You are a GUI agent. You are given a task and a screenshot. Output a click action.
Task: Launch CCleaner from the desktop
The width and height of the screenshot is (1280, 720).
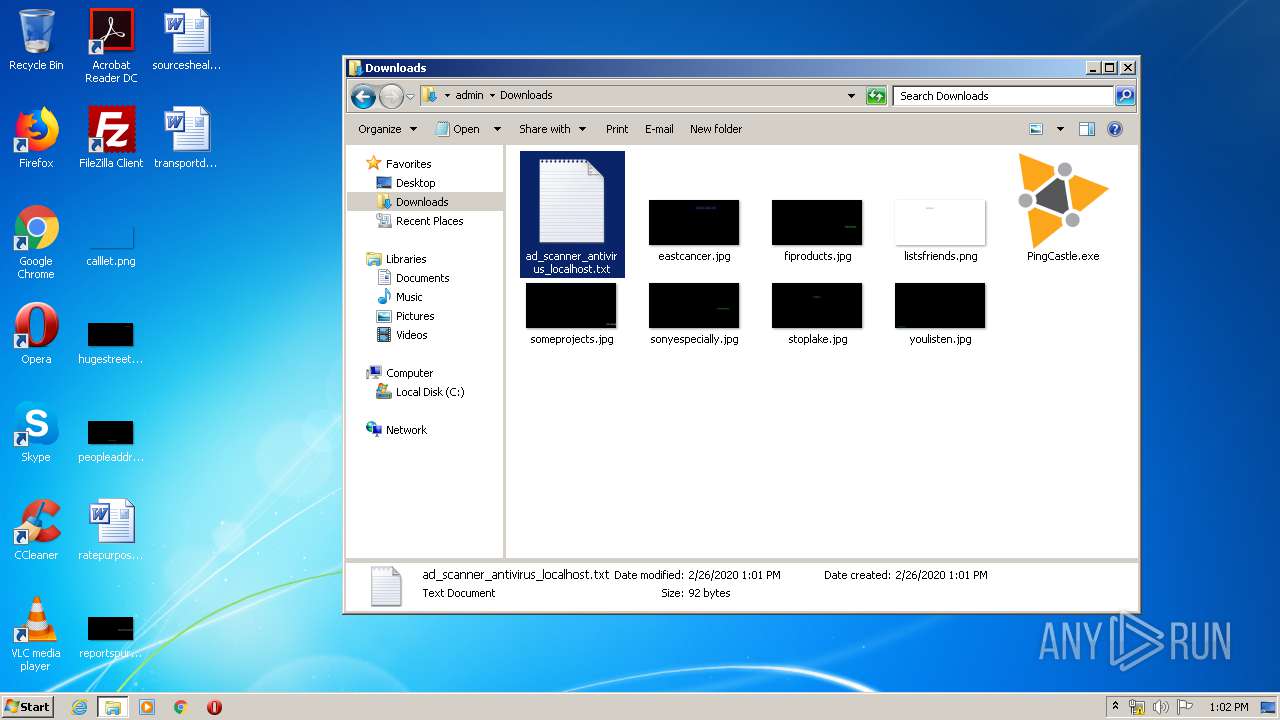click(x=36, y=530)
